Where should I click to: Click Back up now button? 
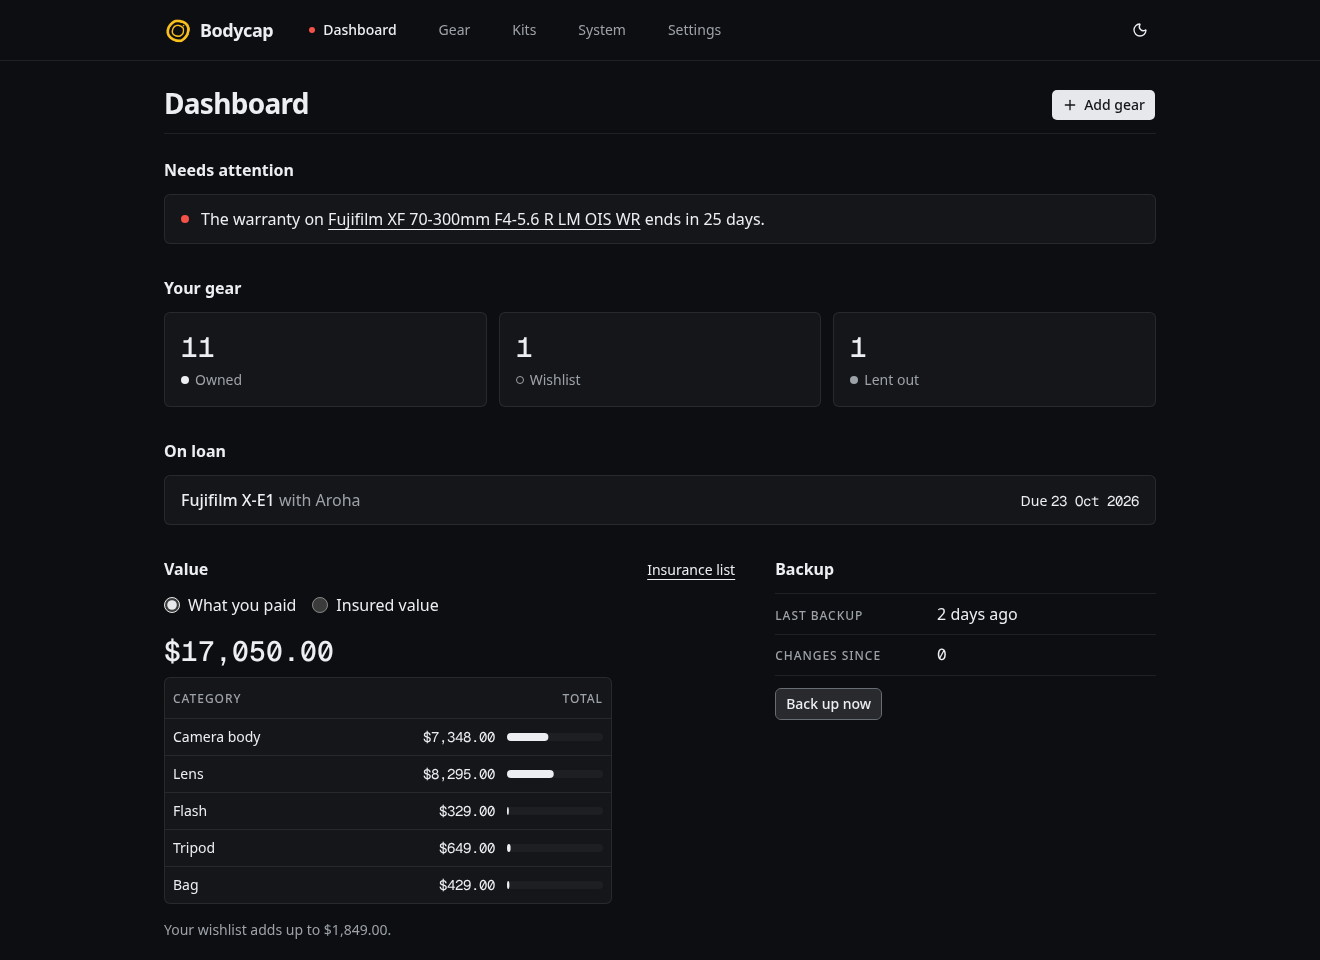coord(828,704)
